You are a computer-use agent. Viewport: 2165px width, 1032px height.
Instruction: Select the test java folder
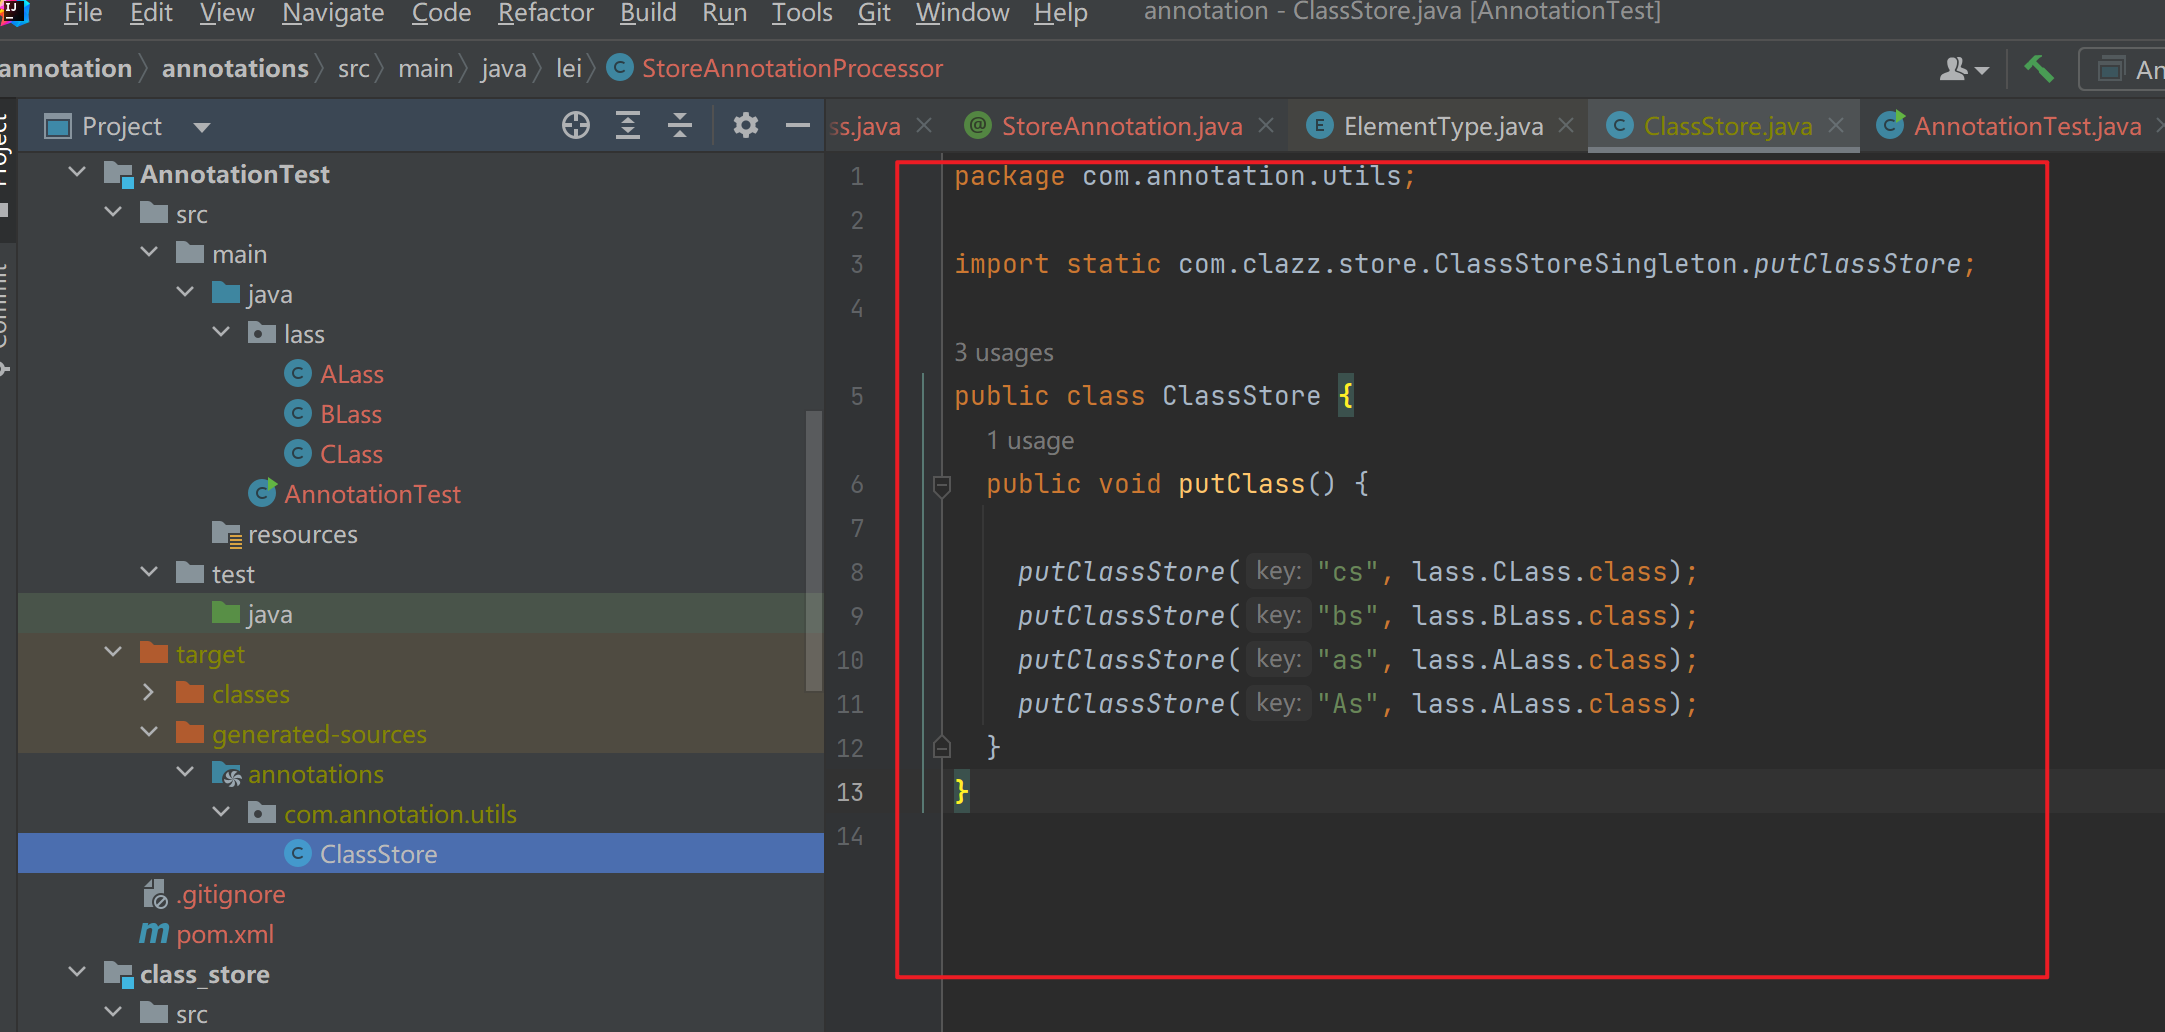click(x=270, y=614)
